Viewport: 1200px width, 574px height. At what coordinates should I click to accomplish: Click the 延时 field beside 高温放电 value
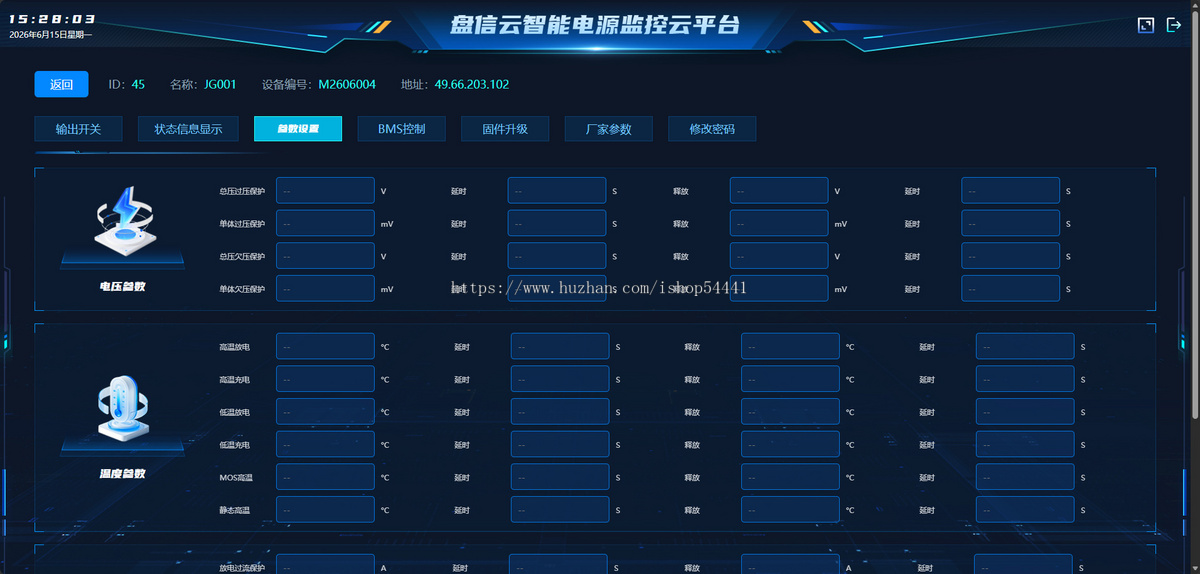point(560,346)
